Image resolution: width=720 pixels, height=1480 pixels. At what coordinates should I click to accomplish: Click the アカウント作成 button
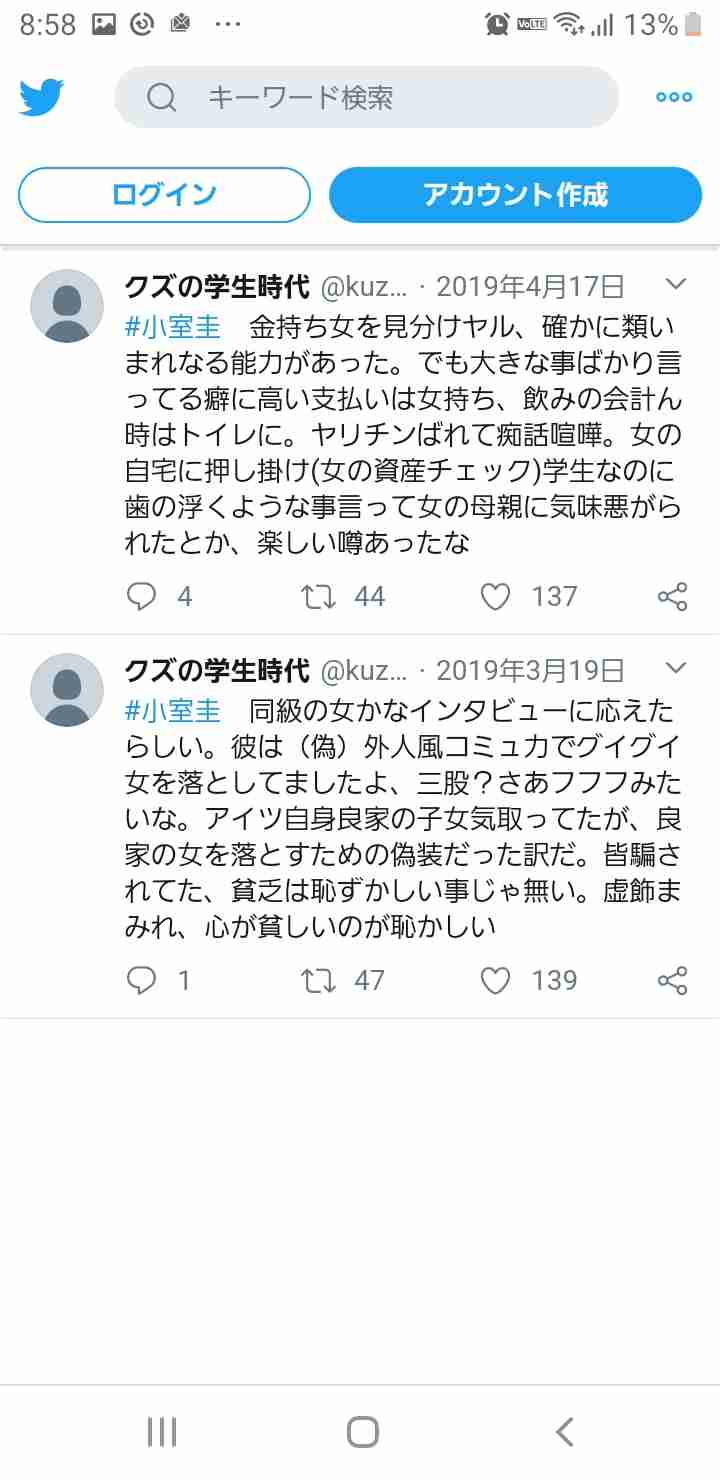tap(515, 194)
